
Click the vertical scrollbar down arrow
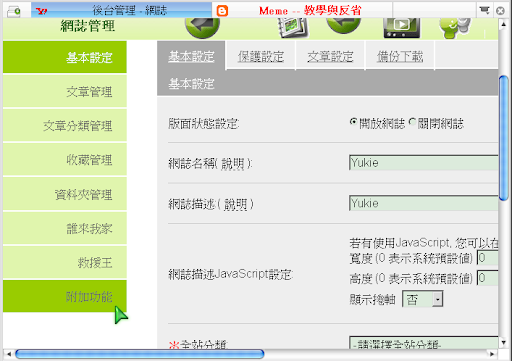(x=503, y=342)
